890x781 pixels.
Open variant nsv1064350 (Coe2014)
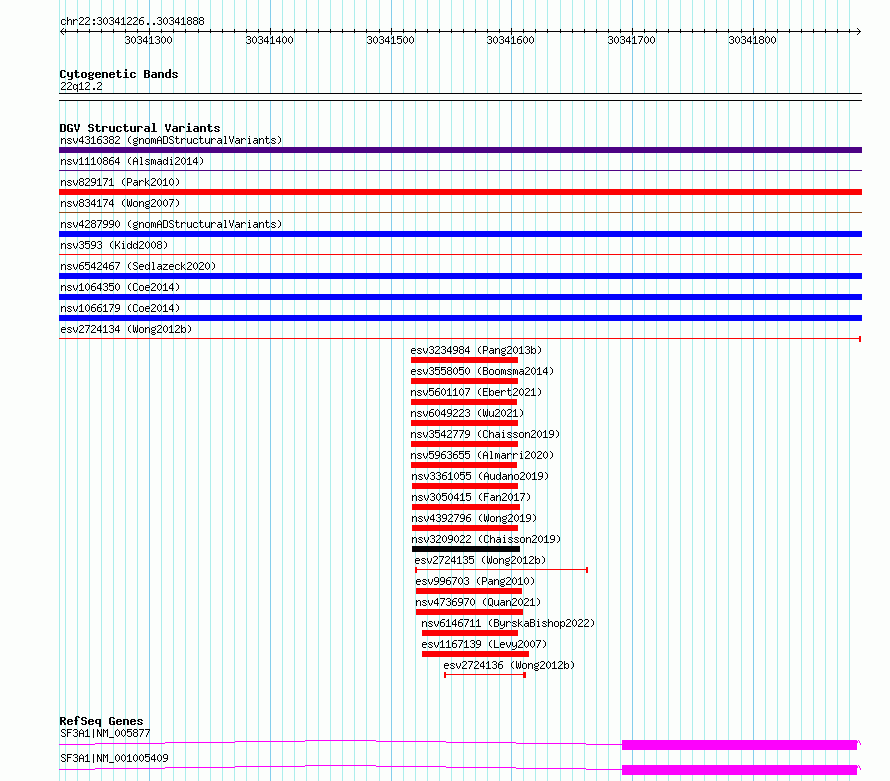click(120, 287)
